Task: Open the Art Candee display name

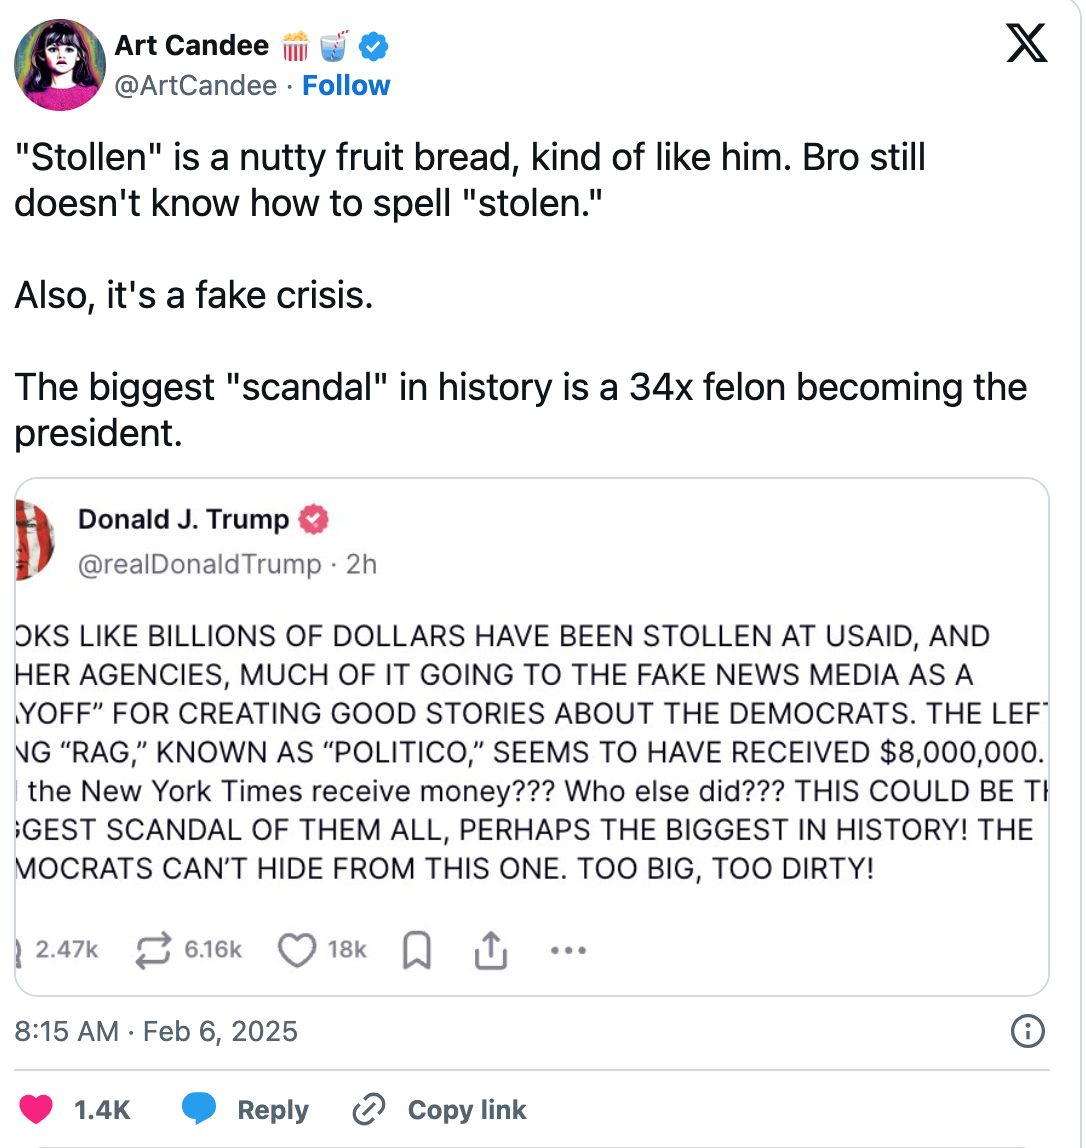Action: pyautogui.click(x=191, y=45)
